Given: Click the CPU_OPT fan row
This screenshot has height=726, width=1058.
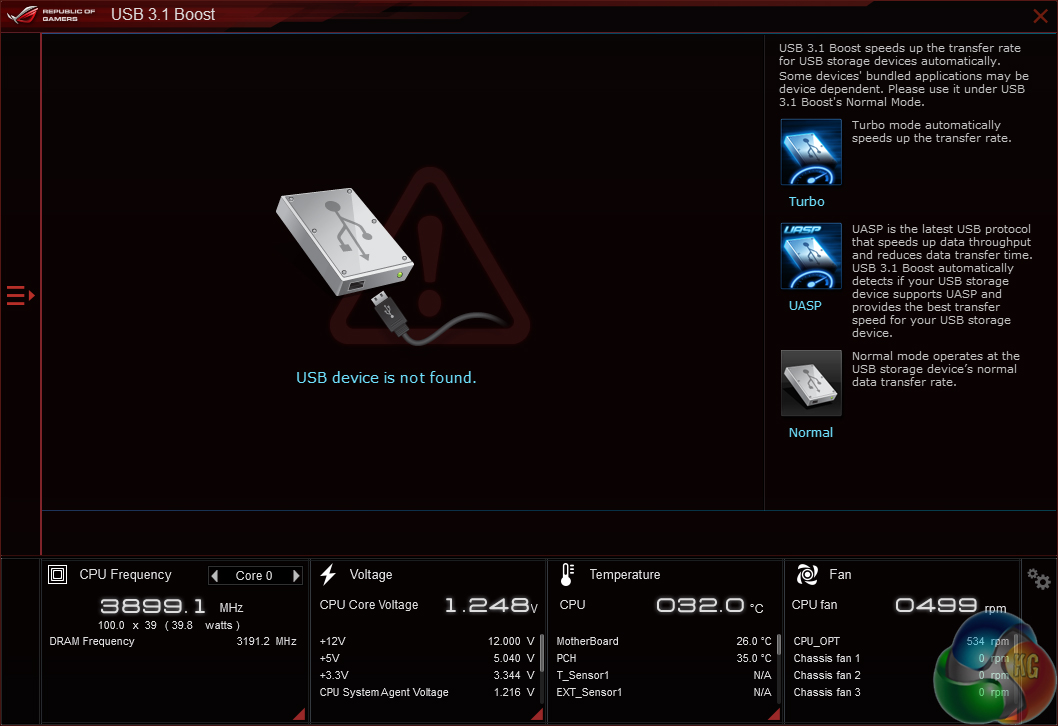Looking at the screenshot, I should 901,641.
